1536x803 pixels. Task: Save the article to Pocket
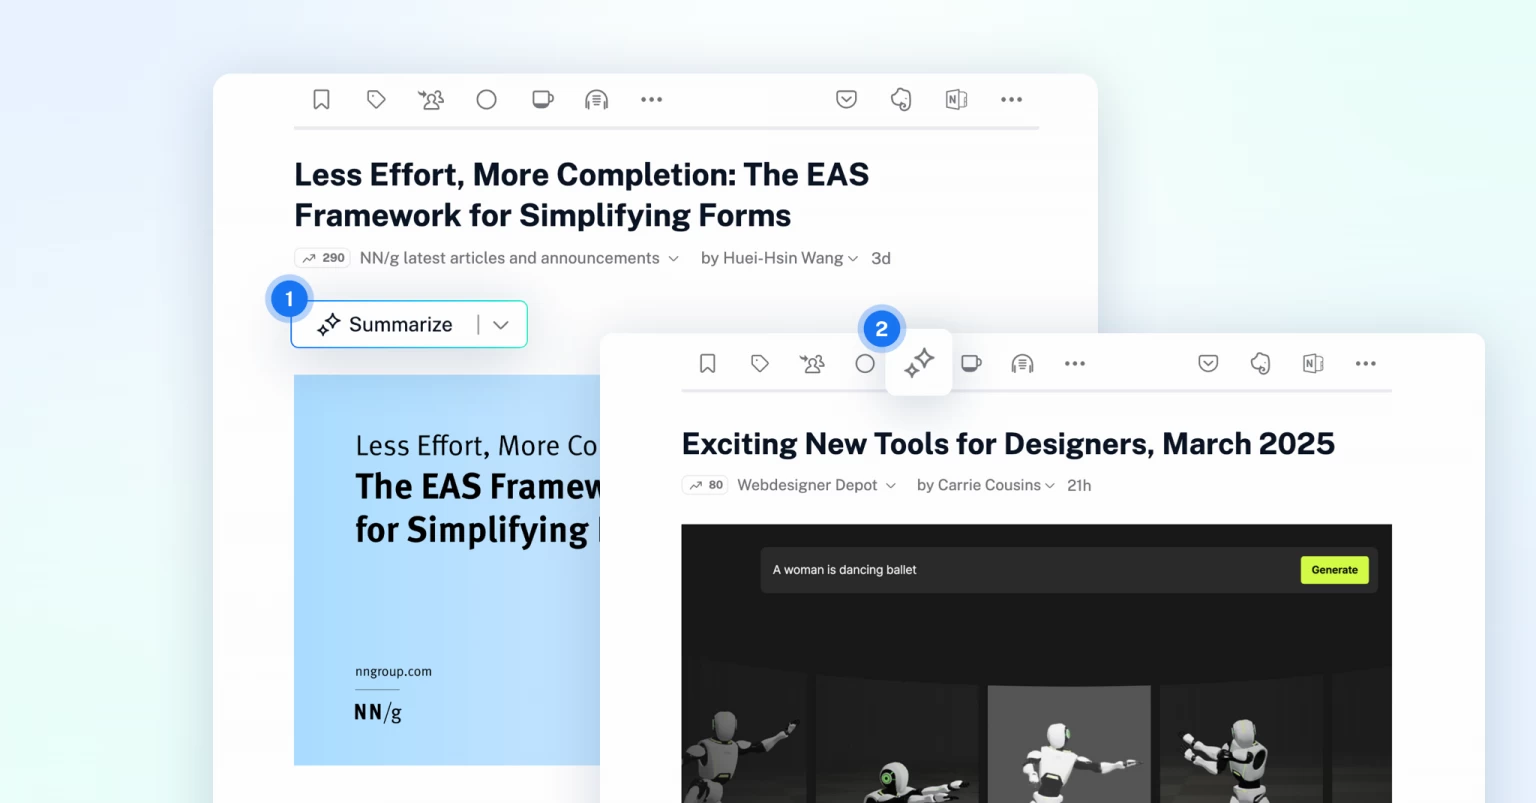pyautogui.click(x=847, y=99)
